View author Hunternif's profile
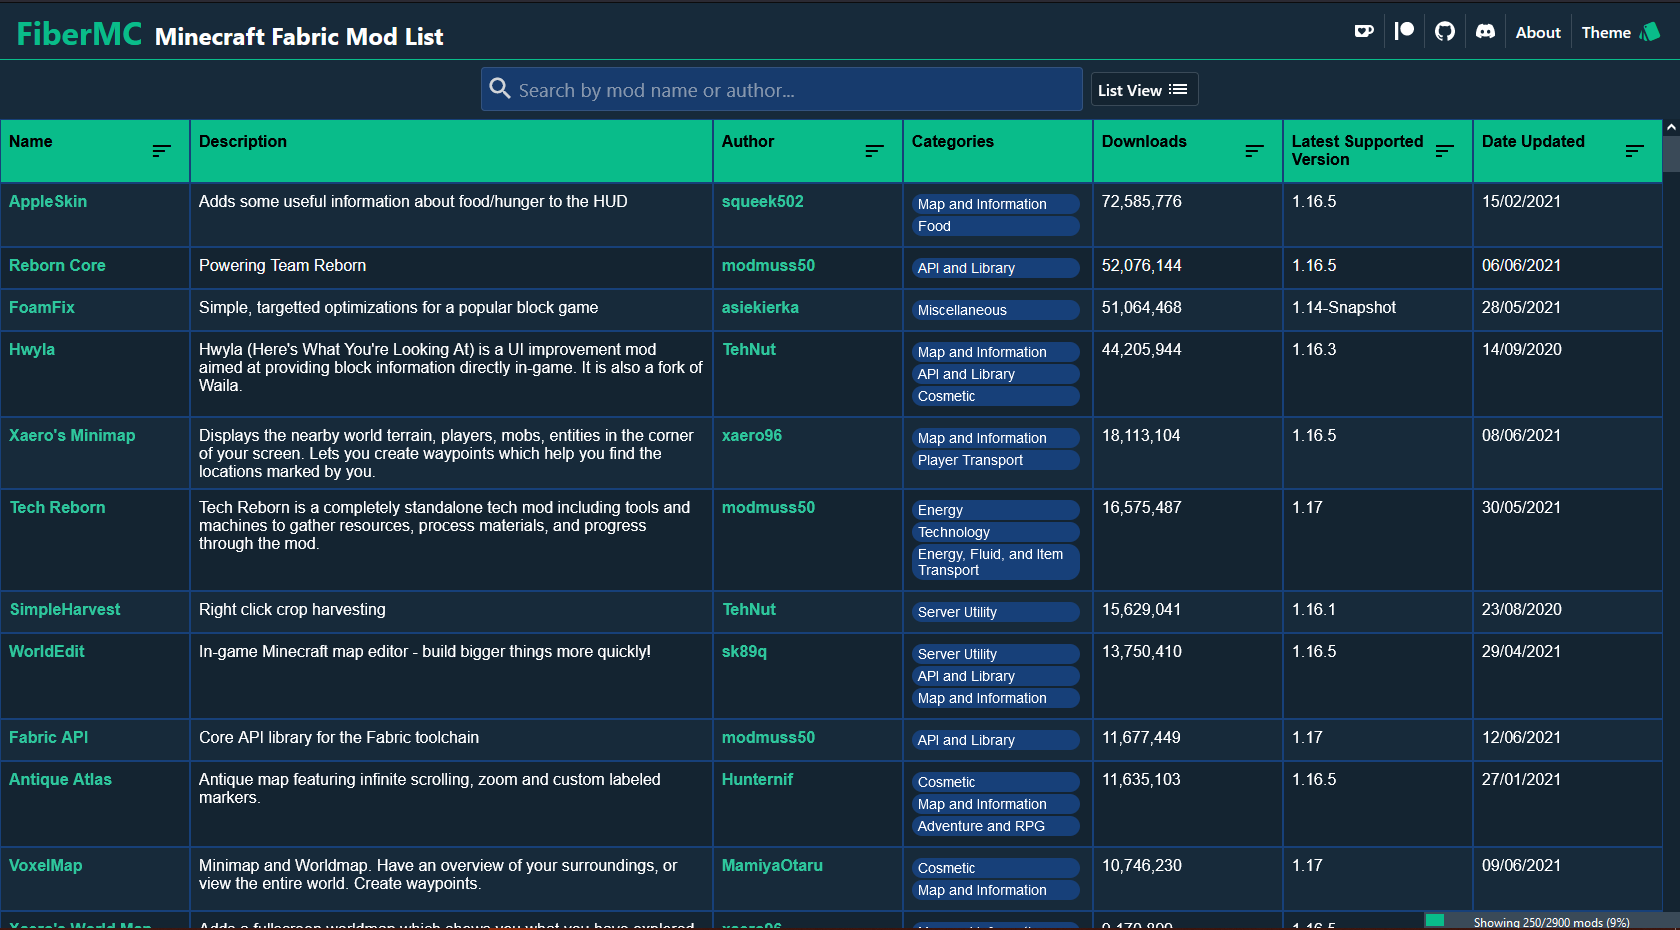Viewport: 1680px width, 930px height. tap(757, 779)
